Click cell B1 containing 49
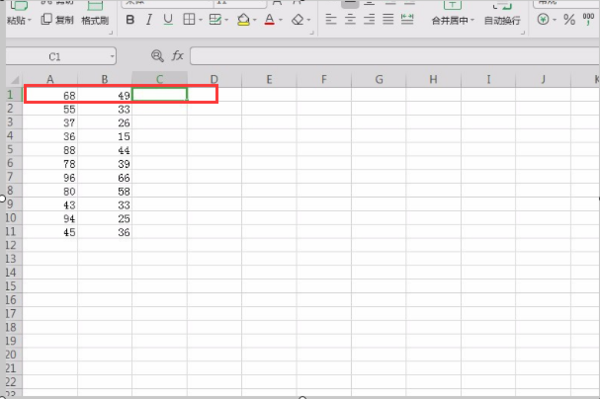 click(x=105, y=95)
